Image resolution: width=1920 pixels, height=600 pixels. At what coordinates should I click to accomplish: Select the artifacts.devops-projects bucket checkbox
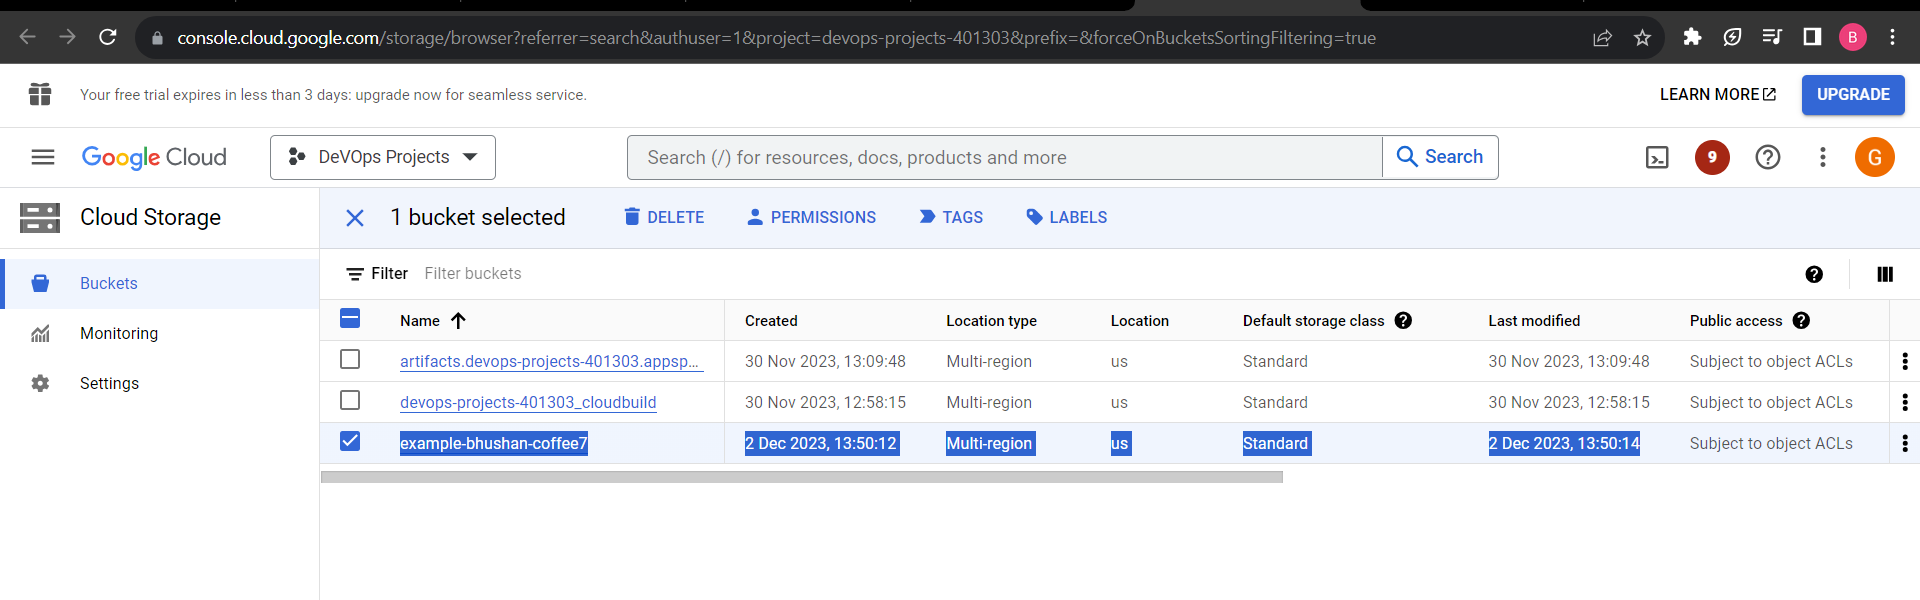(350, 359)
